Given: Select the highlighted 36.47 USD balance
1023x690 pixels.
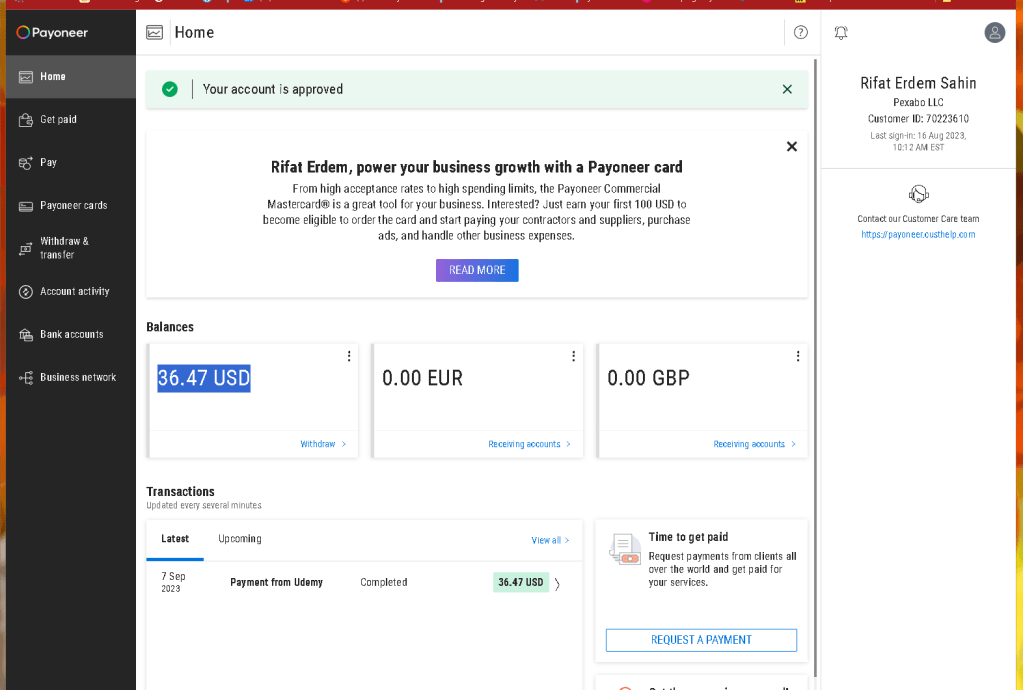Looking at the screenshot, I should tap(204, 378).
